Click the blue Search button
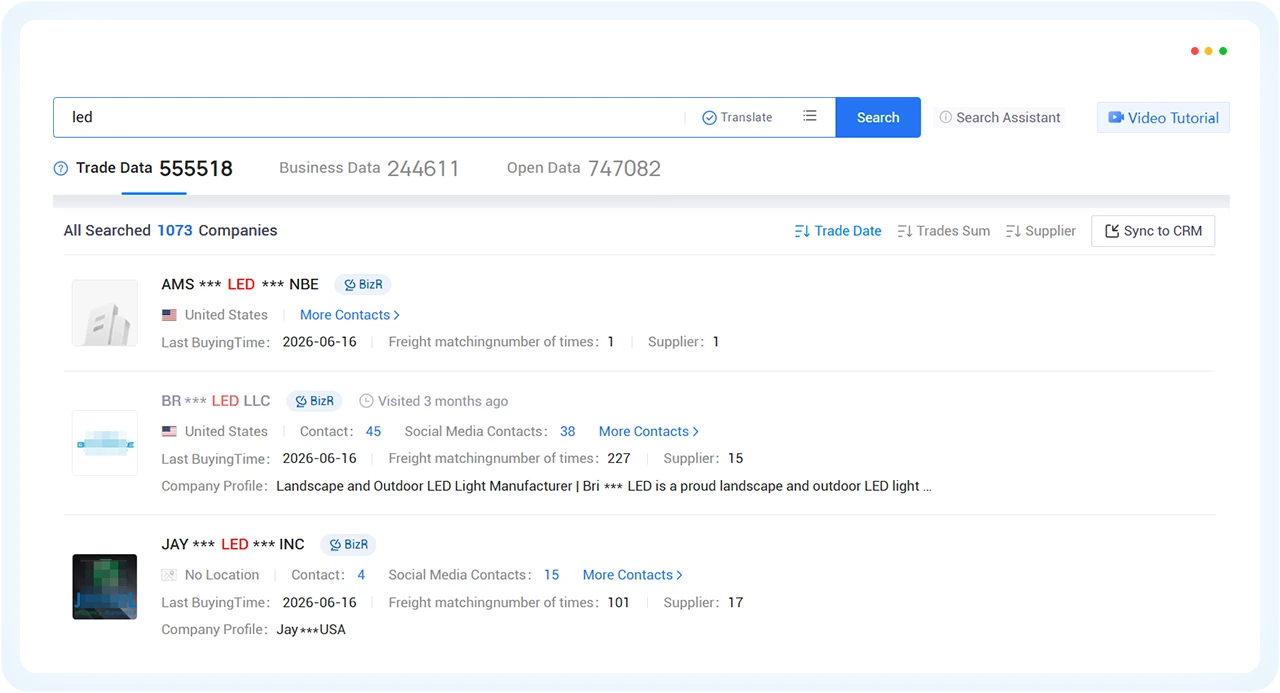Viewport: 1280px width, 693px height. pyautogui.click(x=878, y=117)
